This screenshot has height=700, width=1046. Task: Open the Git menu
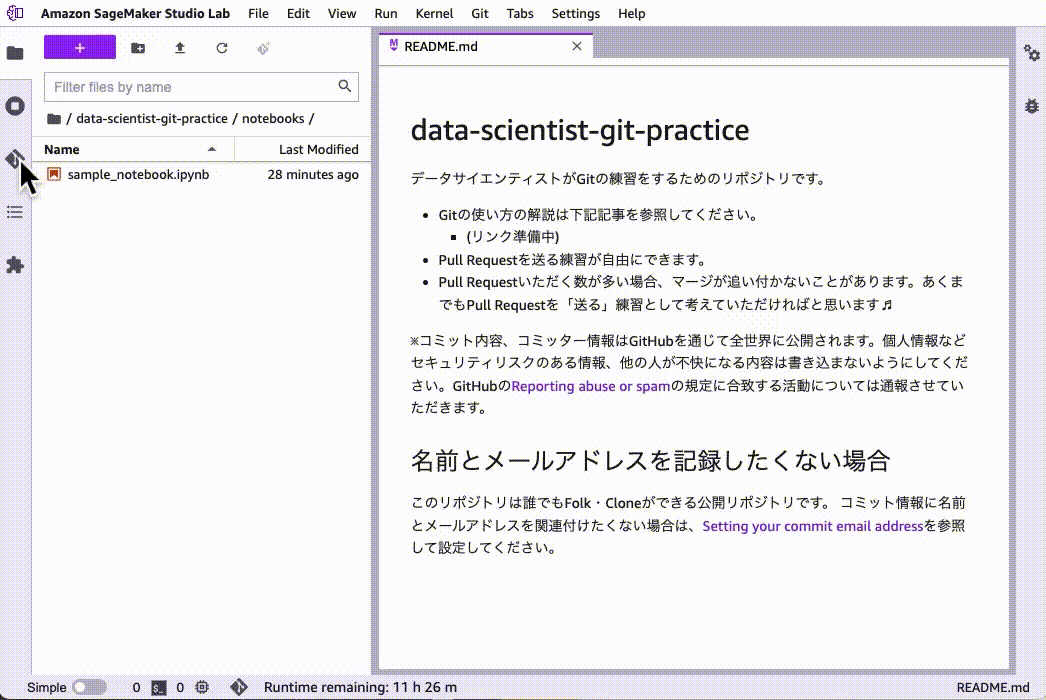tap(480, 13)
